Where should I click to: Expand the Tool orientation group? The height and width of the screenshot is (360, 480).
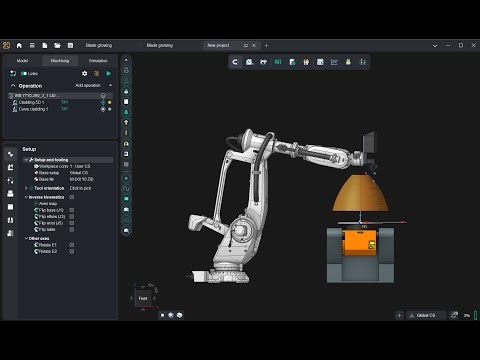point(26,188)
